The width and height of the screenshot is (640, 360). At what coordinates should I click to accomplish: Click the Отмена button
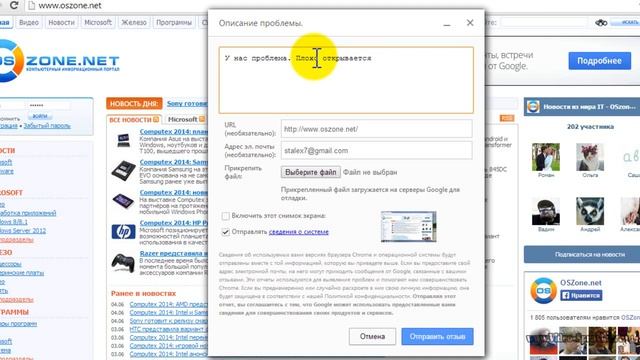tap(372, 336)
